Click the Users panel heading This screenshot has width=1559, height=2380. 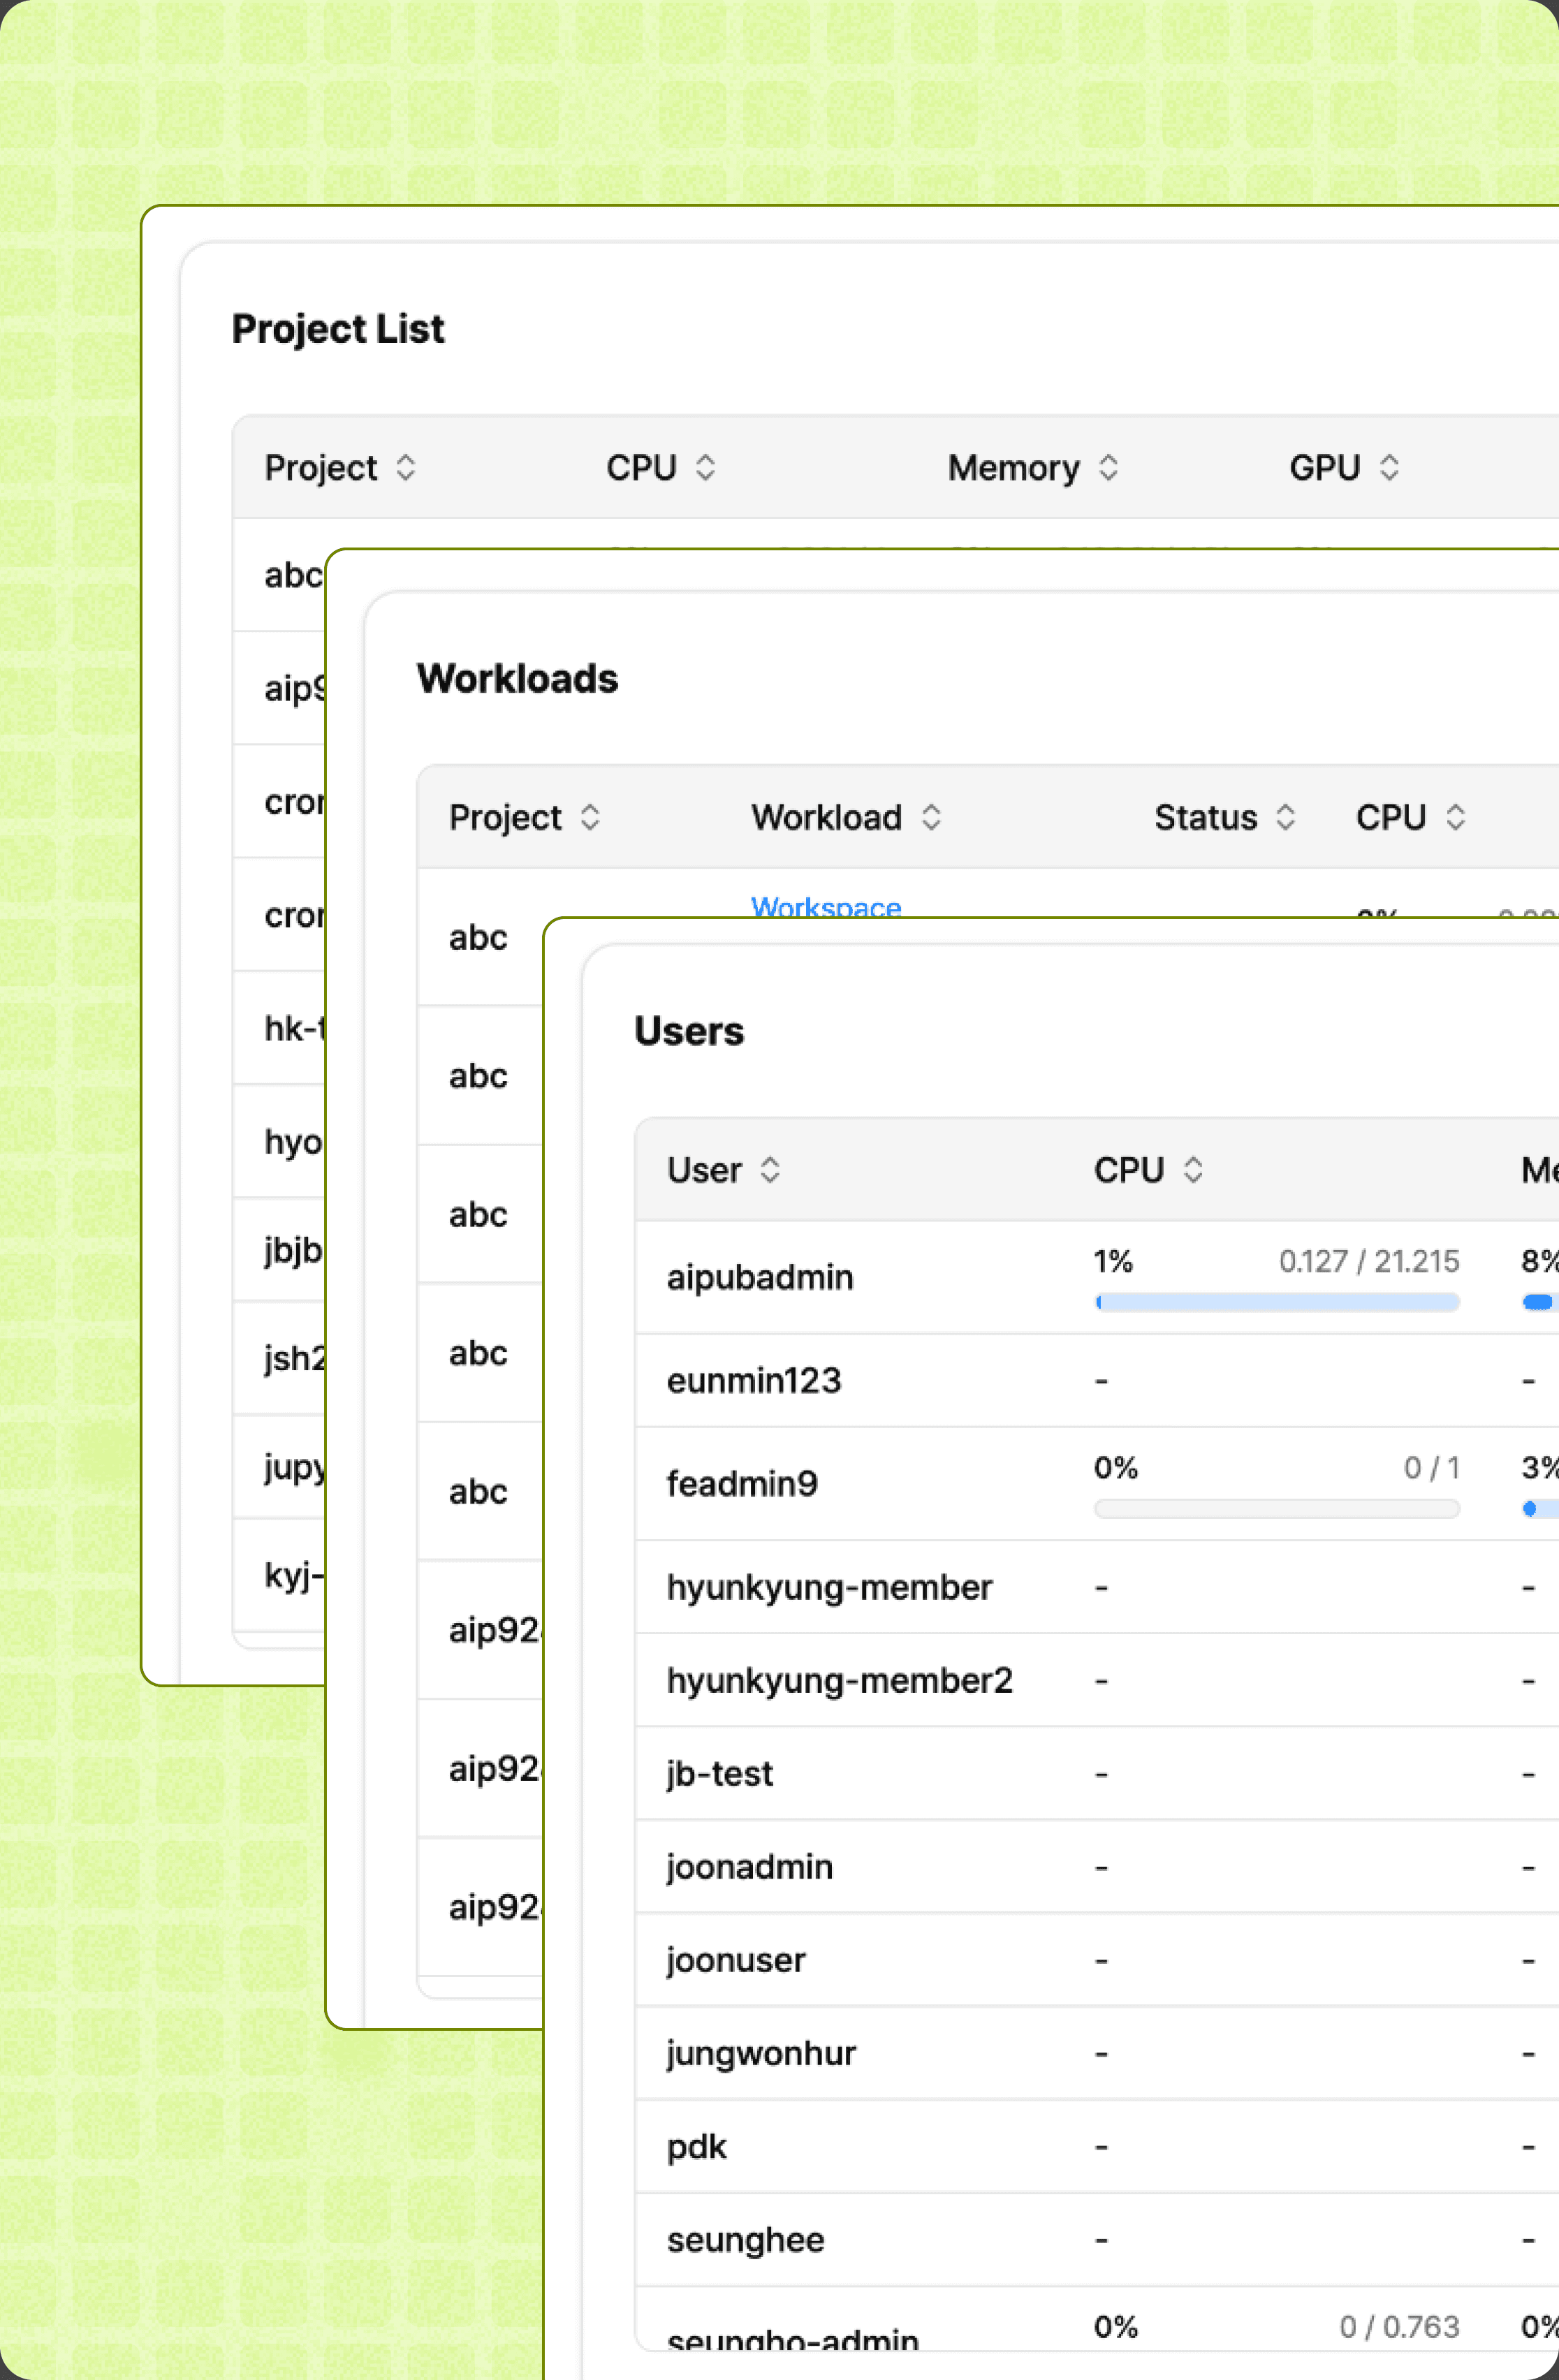(689, 1031)
